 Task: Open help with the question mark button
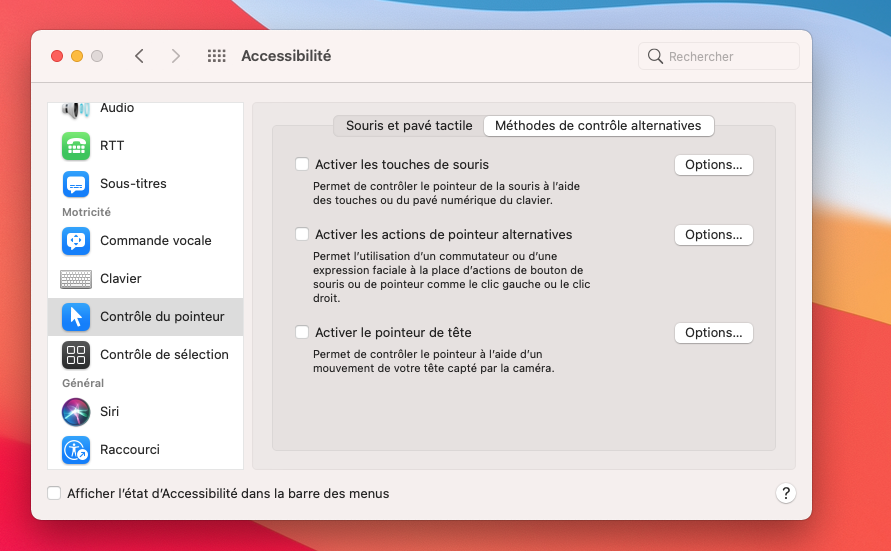pos(786,493)
